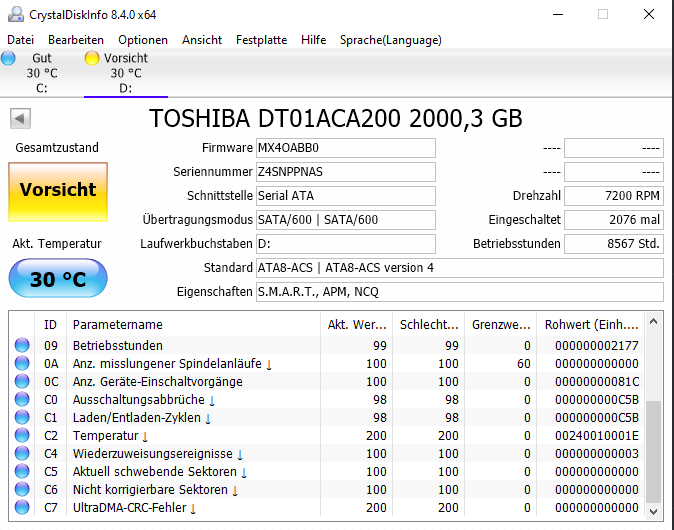Screen dimensions: 674x530
Task: Click the Drehzahl value 7200 RPM
Action: [614, 196]
